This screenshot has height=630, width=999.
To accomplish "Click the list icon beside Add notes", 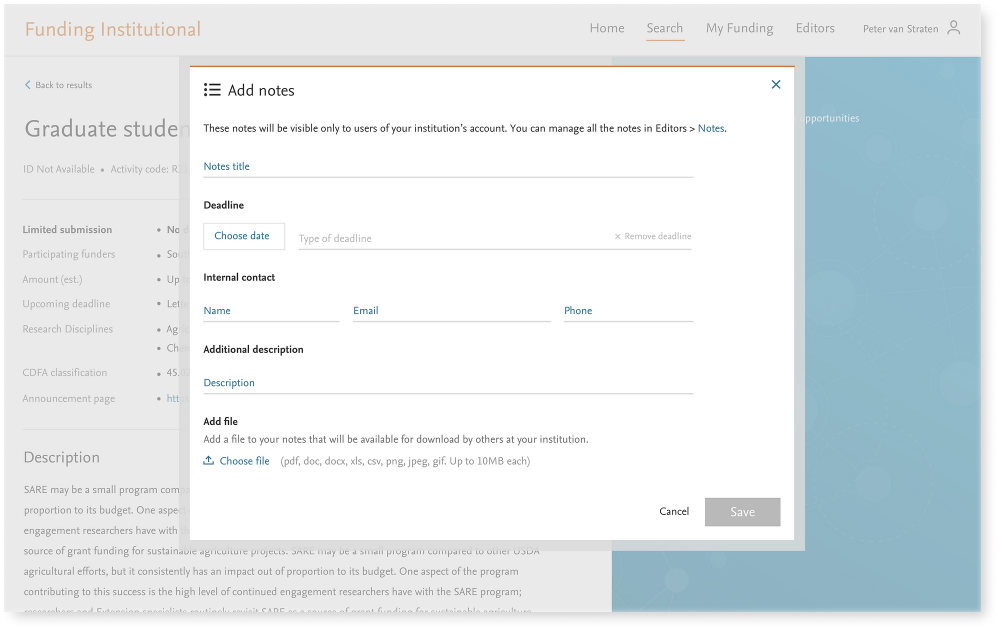I will click(212, 90).
